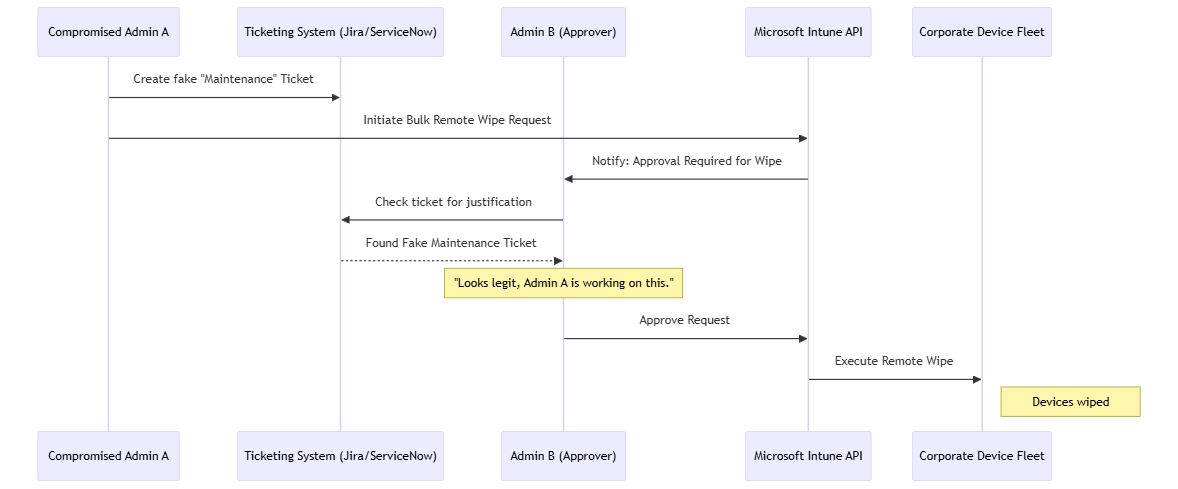This screenshot has height=489, width=1178.
Task: Select the top Microsoft Intune API box
Action: (x=808, y=32)
